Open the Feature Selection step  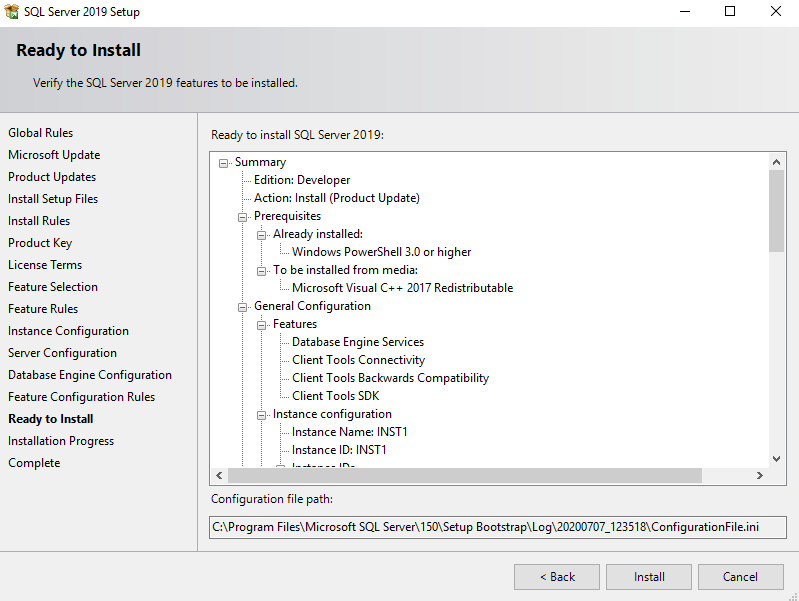(53, 287)
